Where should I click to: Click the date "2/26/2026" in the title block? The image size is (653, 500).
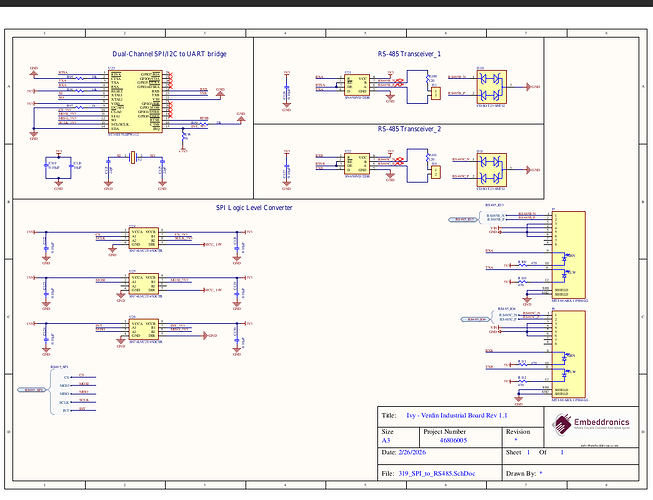point(412,452)
